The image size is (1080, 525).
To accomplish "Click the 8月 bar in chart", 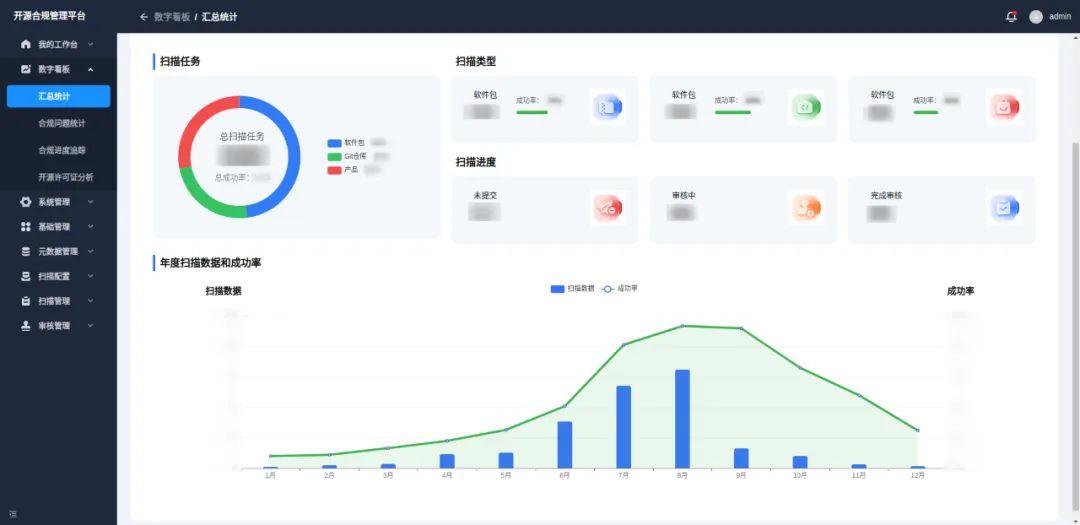I will click(x=682, y=419).
